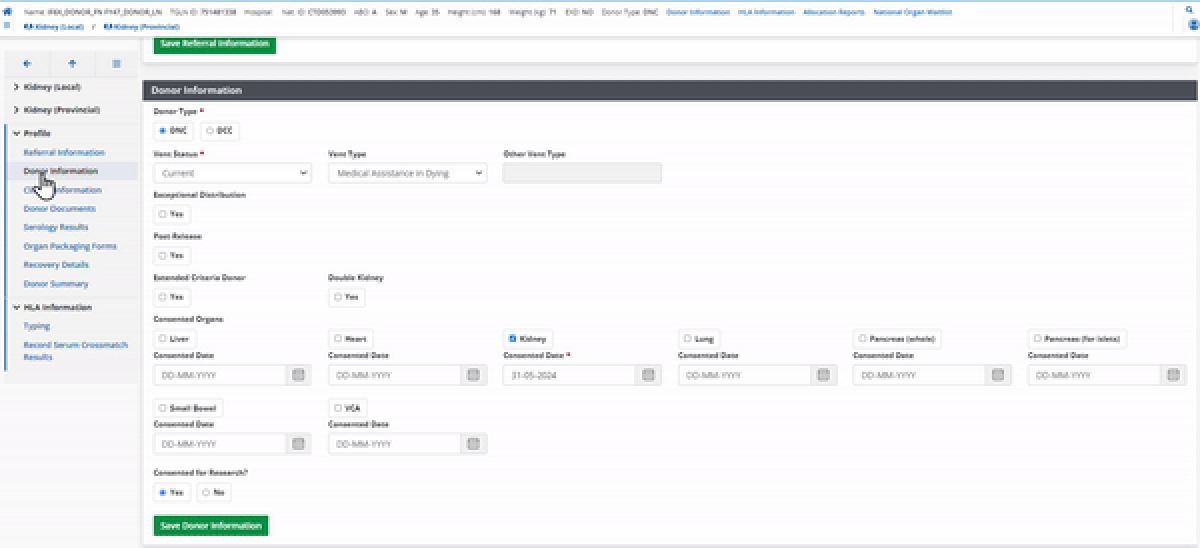The width and height of the screenshot is (1200, 548).
Task: Uncheck the Kidney consented organ checkbox
Action: pyautogui.click(x=514, y=339)
